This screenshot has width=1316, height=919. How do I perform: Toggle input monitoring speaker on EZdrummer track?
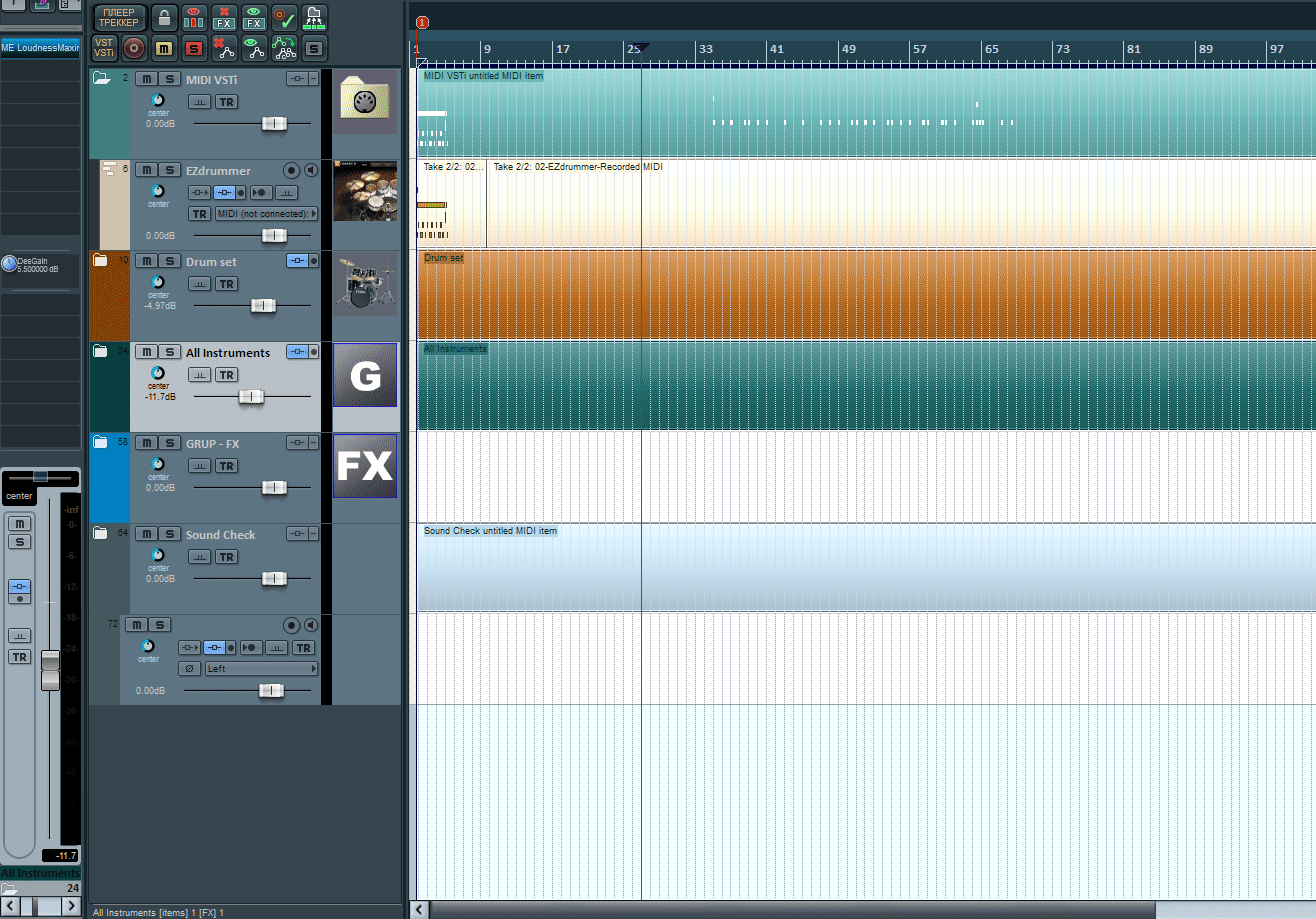(311, 170)
